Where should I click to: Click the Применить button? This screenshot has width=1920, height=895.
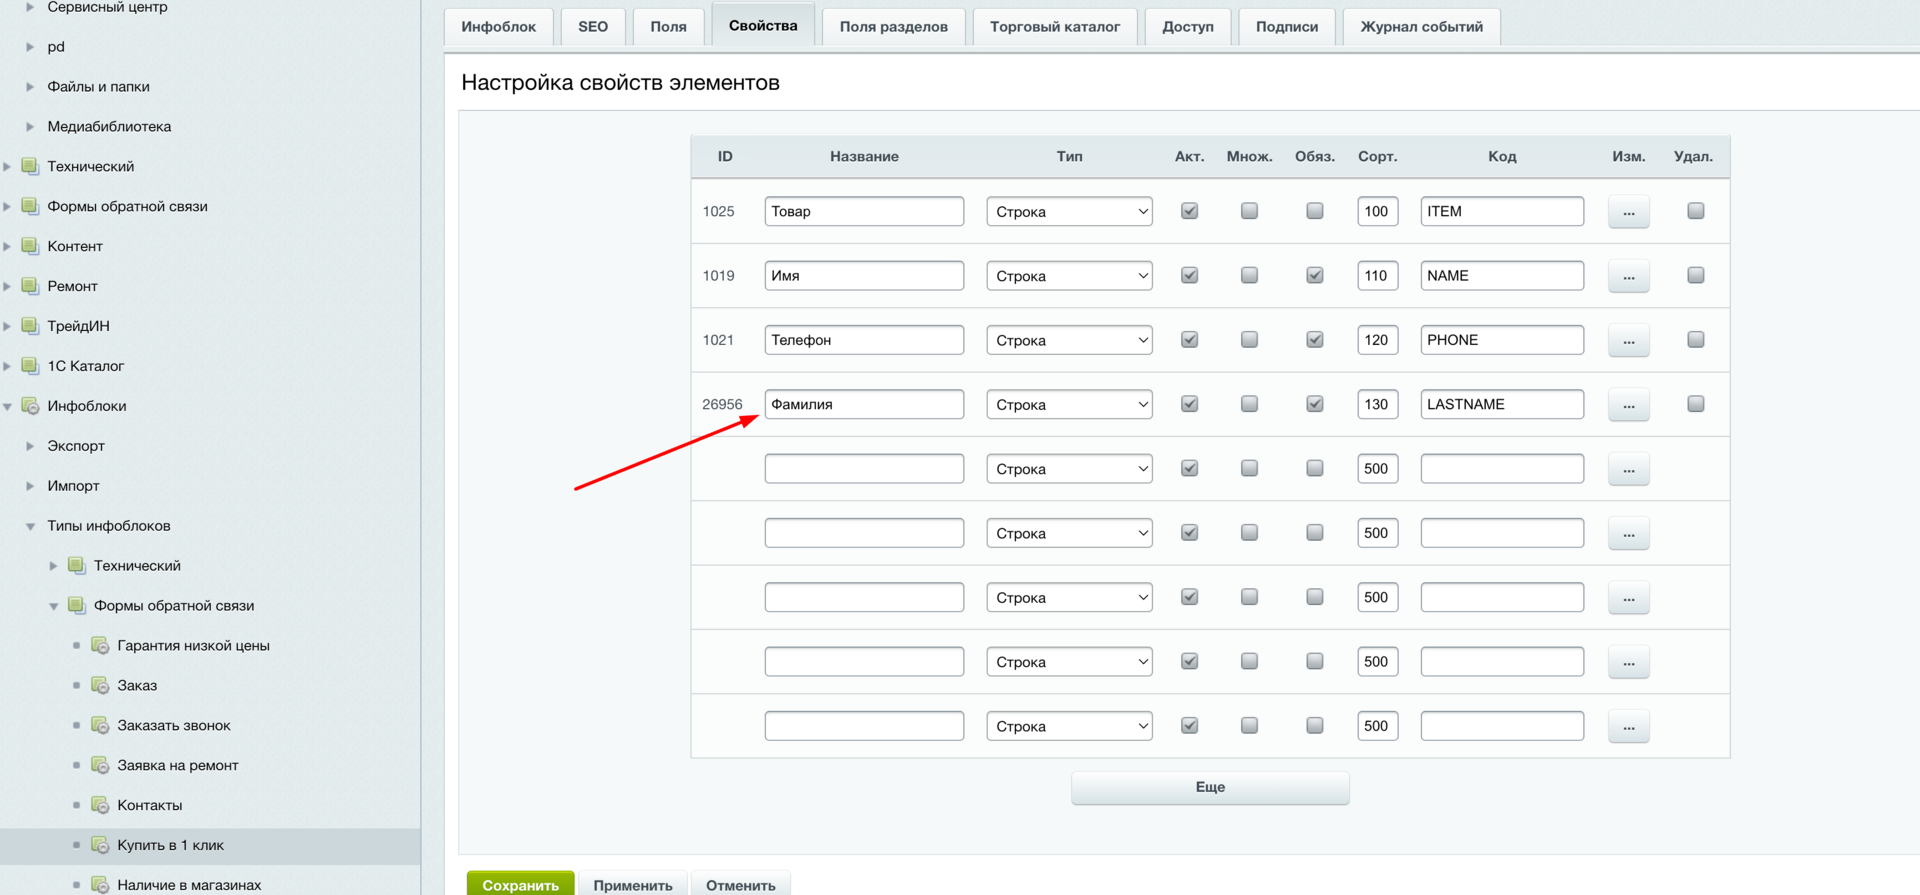[633, 884]
